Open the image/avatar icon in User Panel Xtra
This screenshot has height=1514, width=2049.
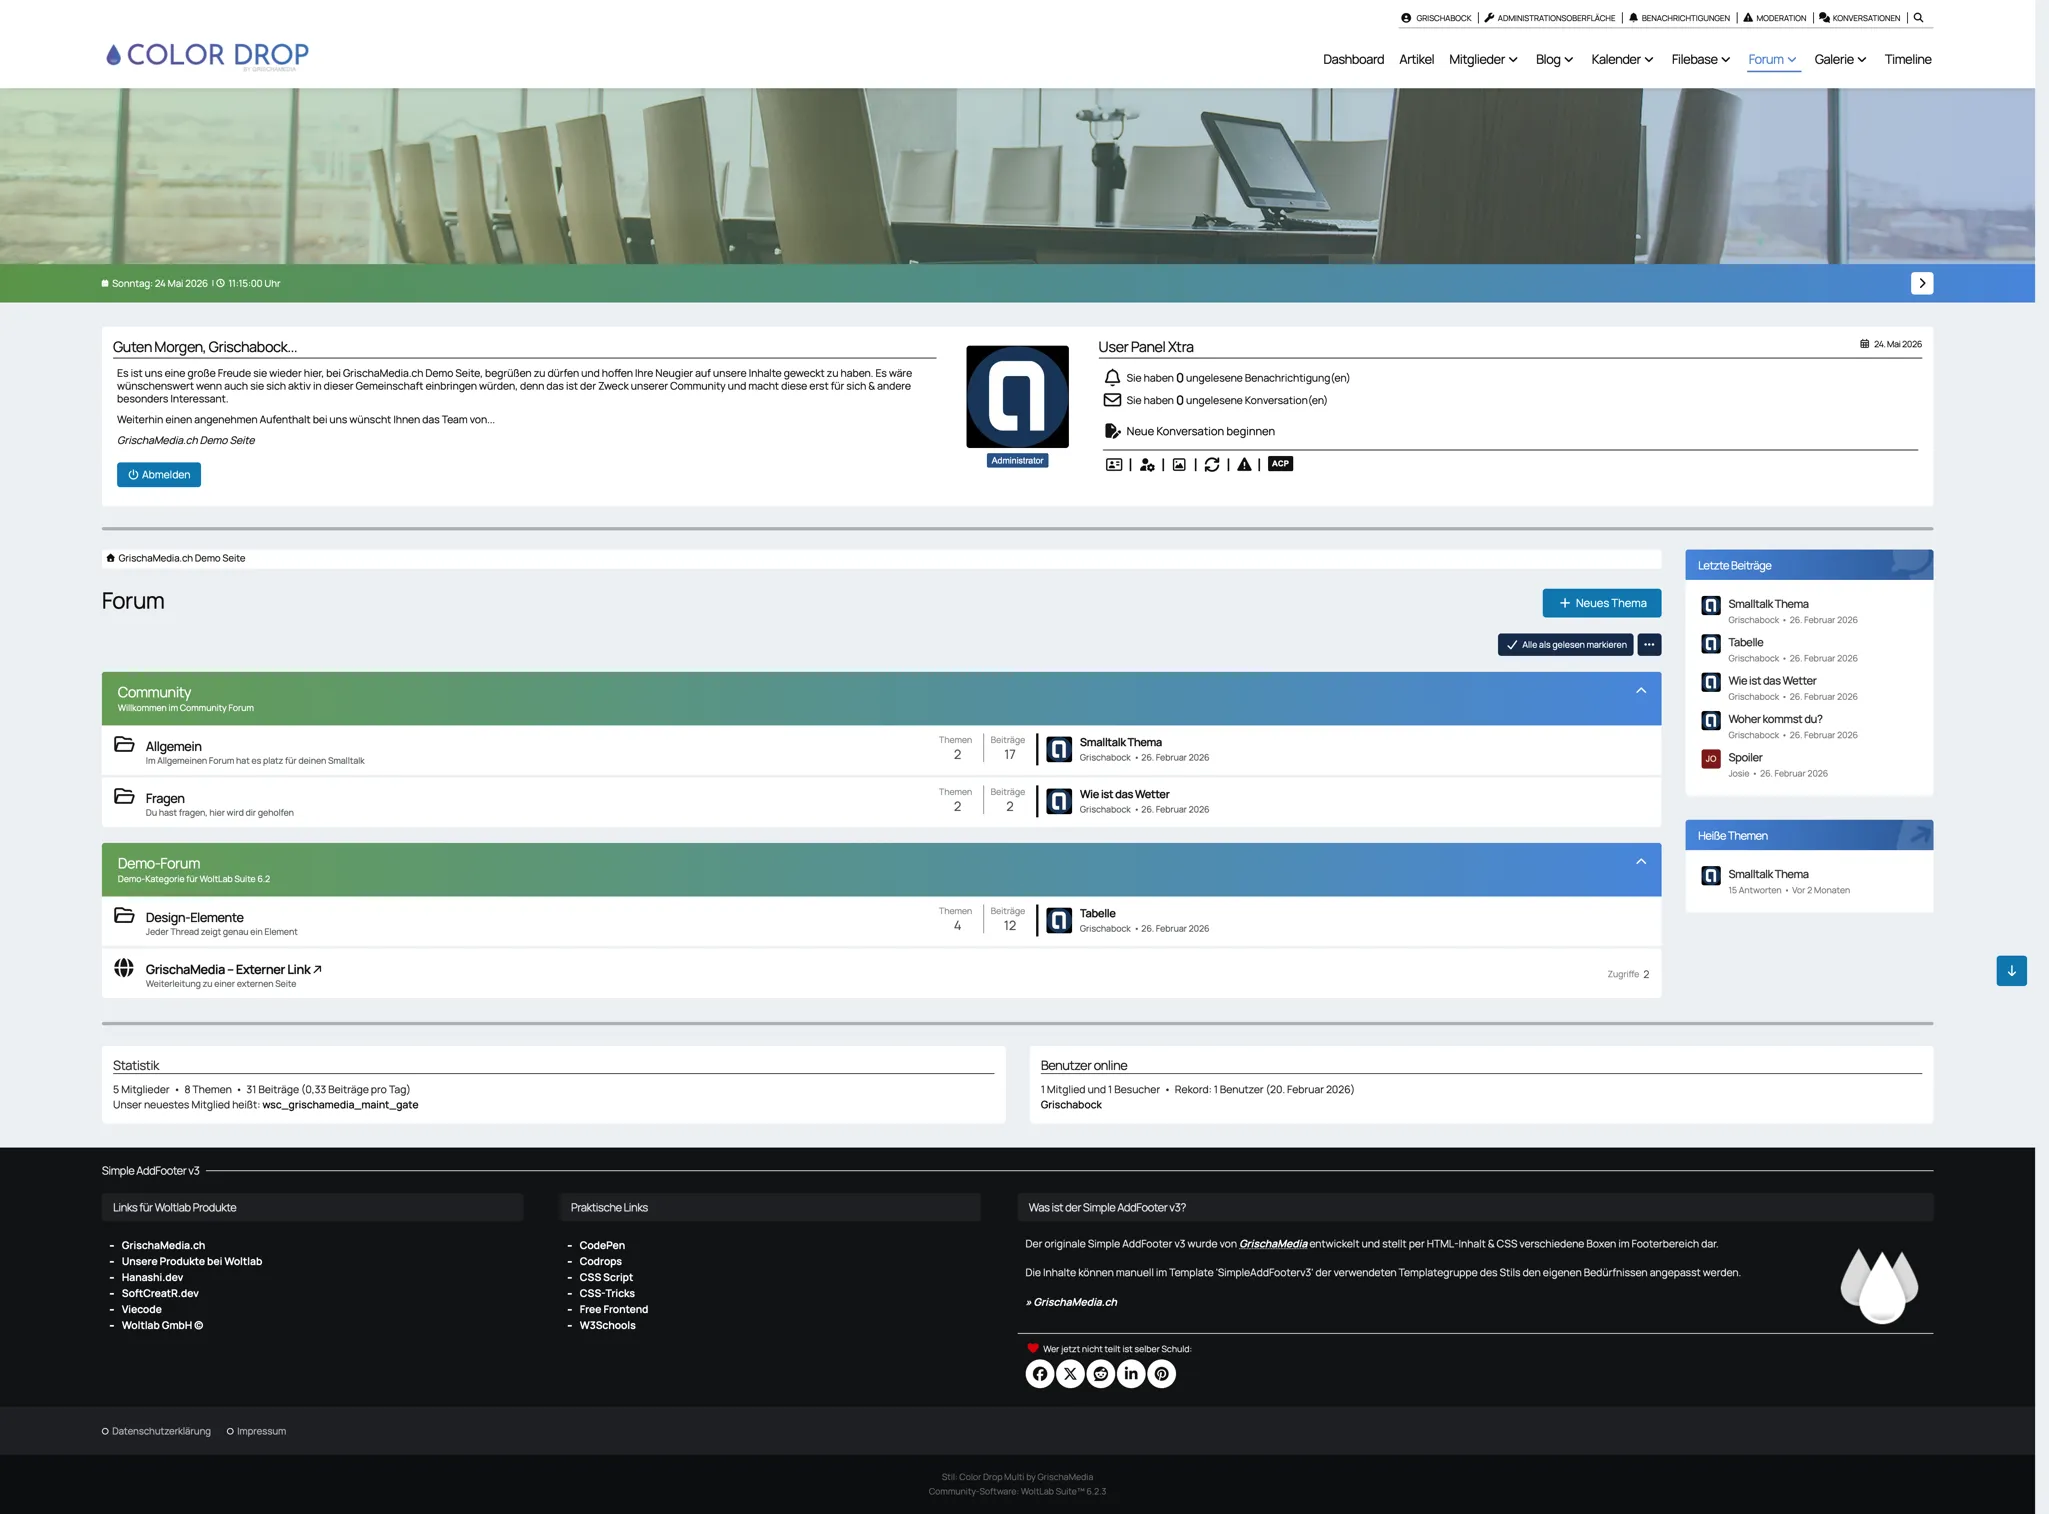[x=1179, y=464]
